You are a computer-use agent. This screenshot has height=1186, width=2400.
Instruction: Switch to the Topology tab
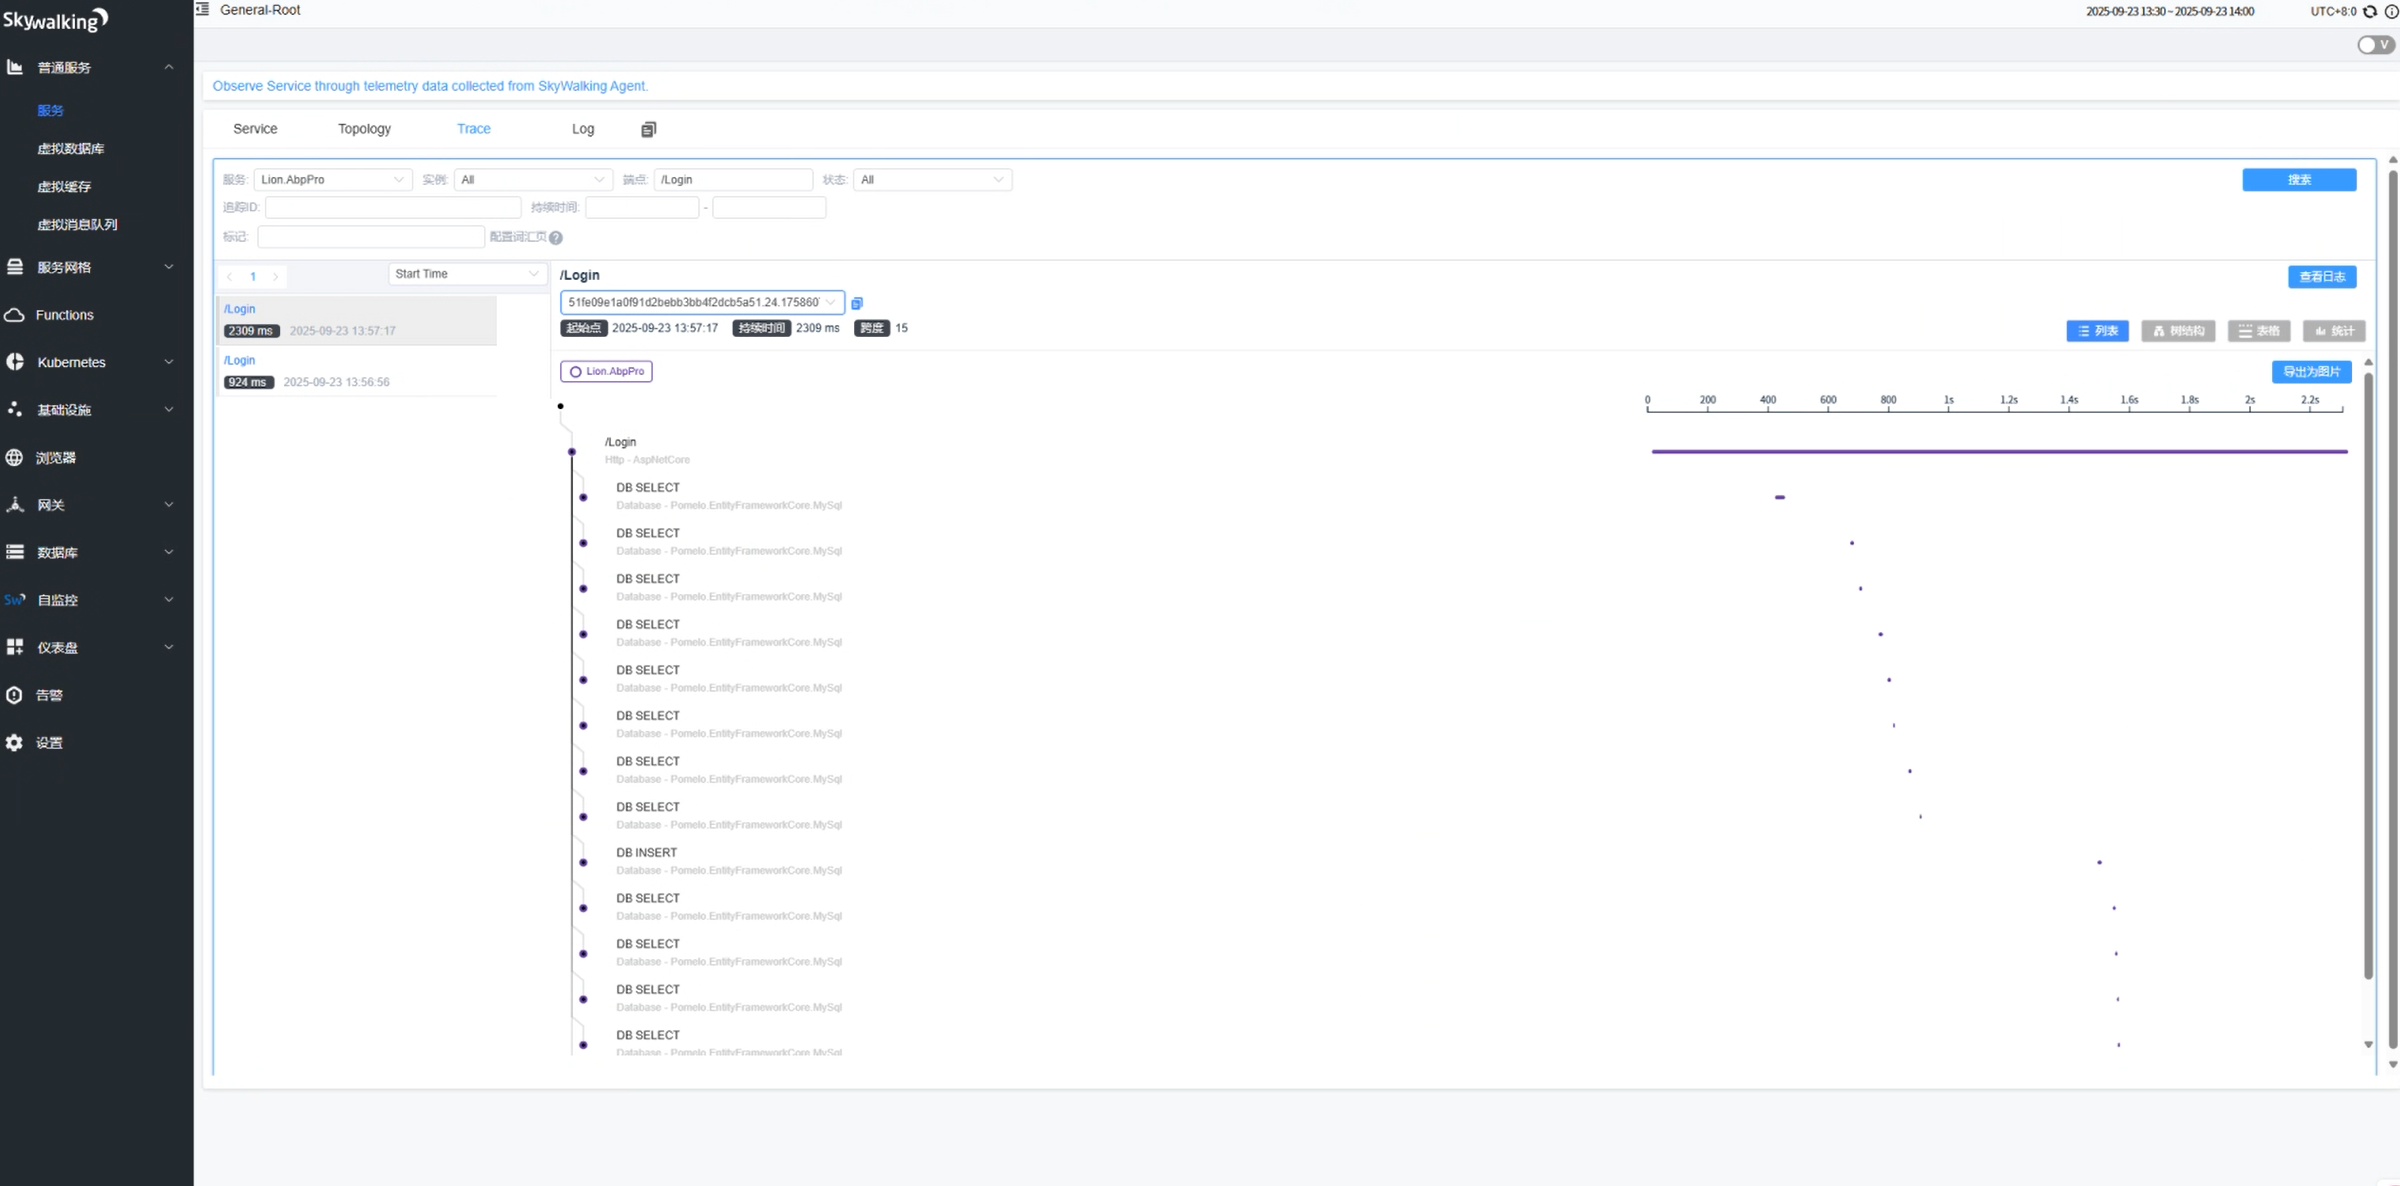[x=364, y=129]
